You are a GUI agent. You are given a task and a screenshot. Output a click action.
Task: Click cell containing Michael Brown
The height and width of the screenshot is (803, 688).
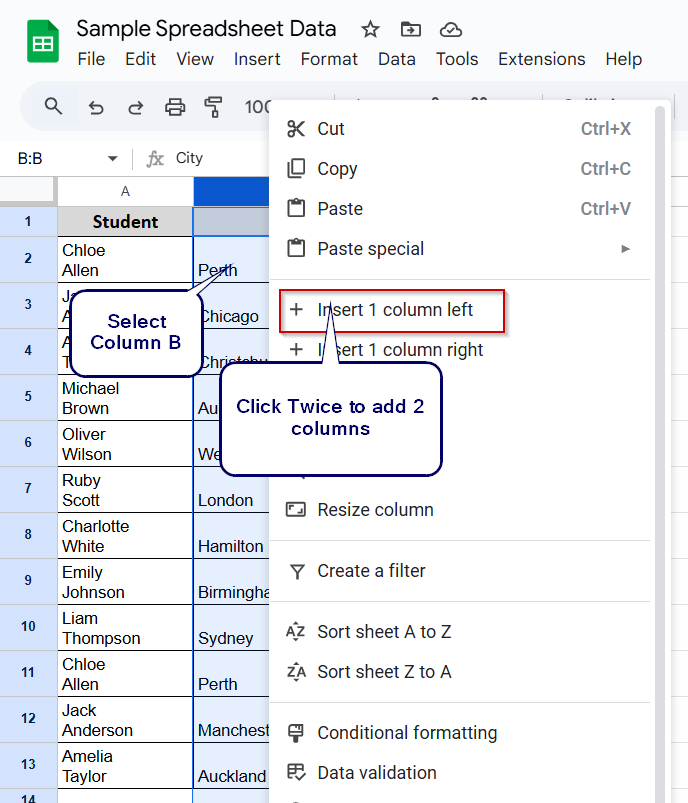(x=125, y=398)
